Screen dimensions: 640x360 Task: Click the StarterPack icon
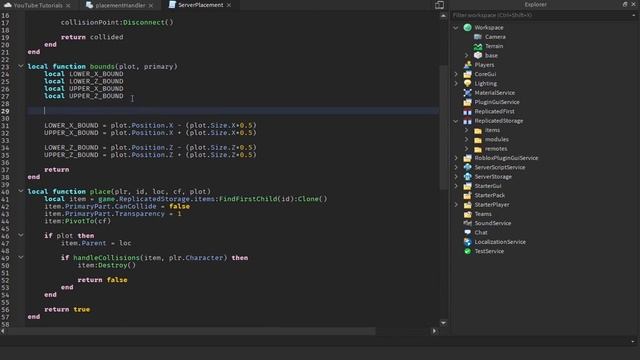point(467,195)
